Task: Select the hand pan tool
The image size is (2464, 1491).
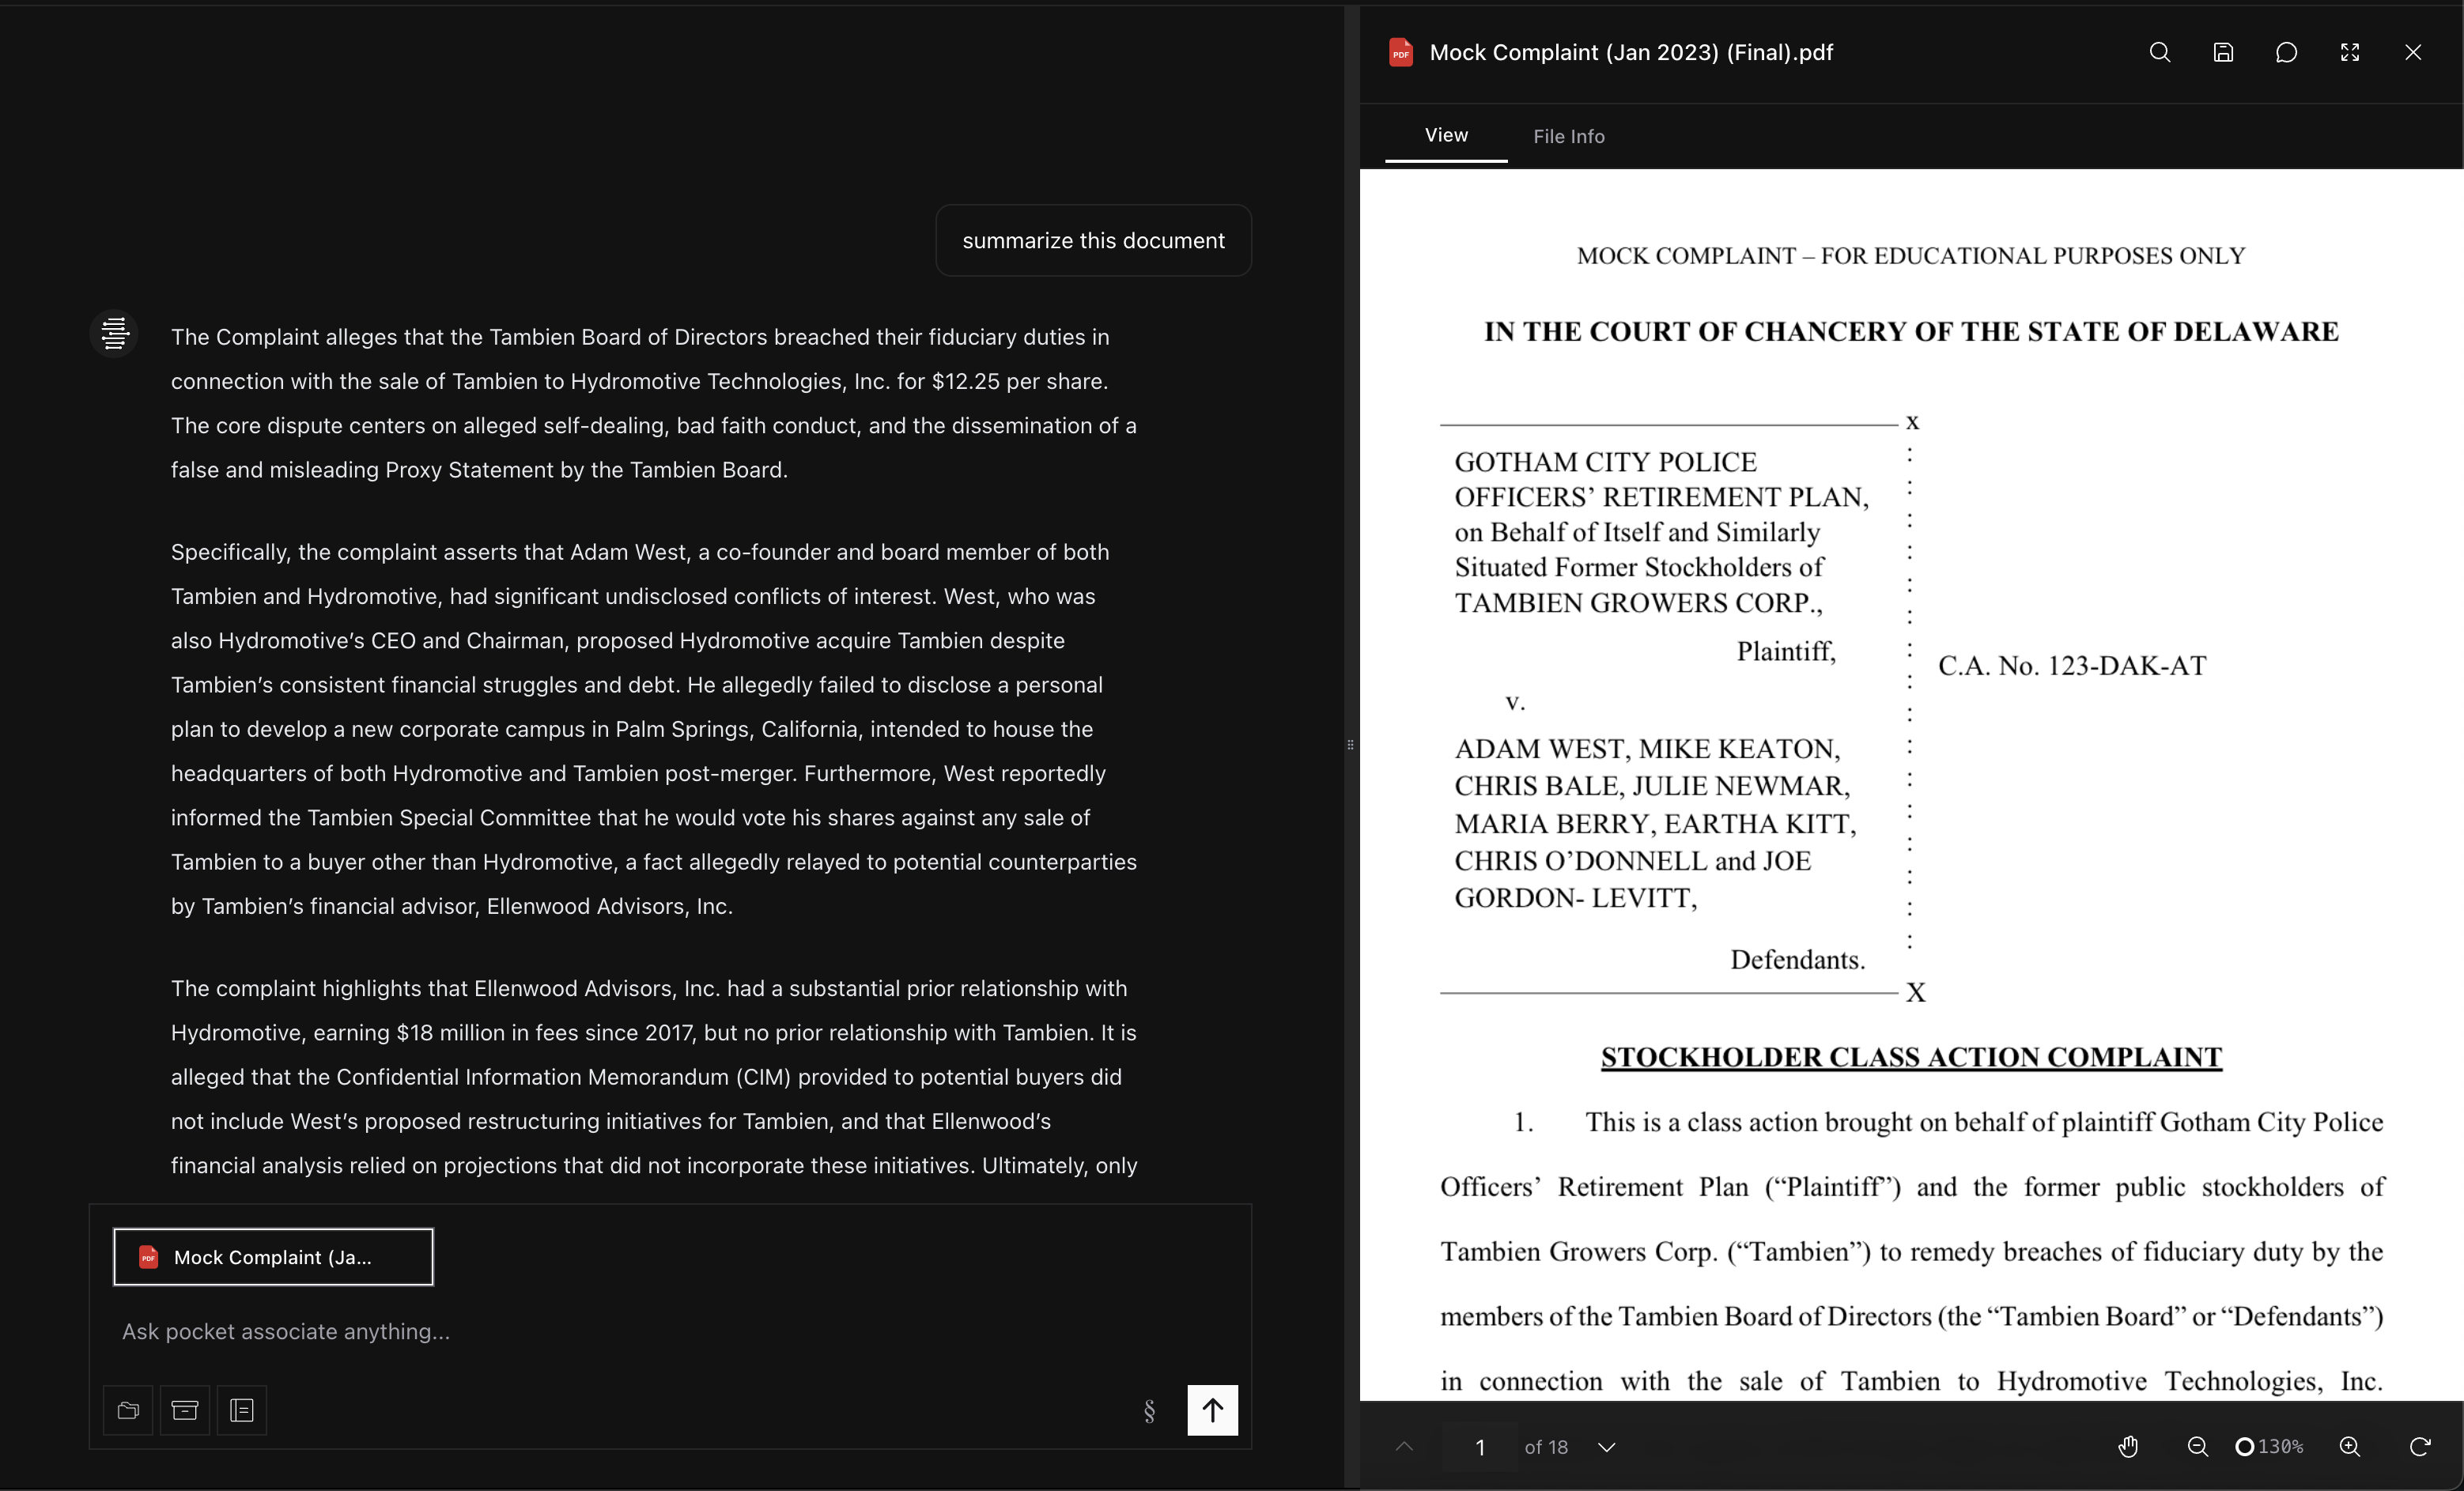Action: (x=2129, y=1446)
